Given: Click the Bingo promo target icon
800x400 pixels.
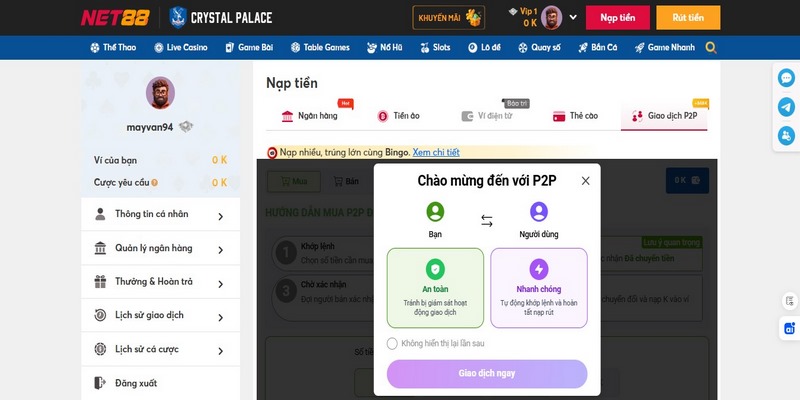Looking at the screenshot, I should (272, 153).
